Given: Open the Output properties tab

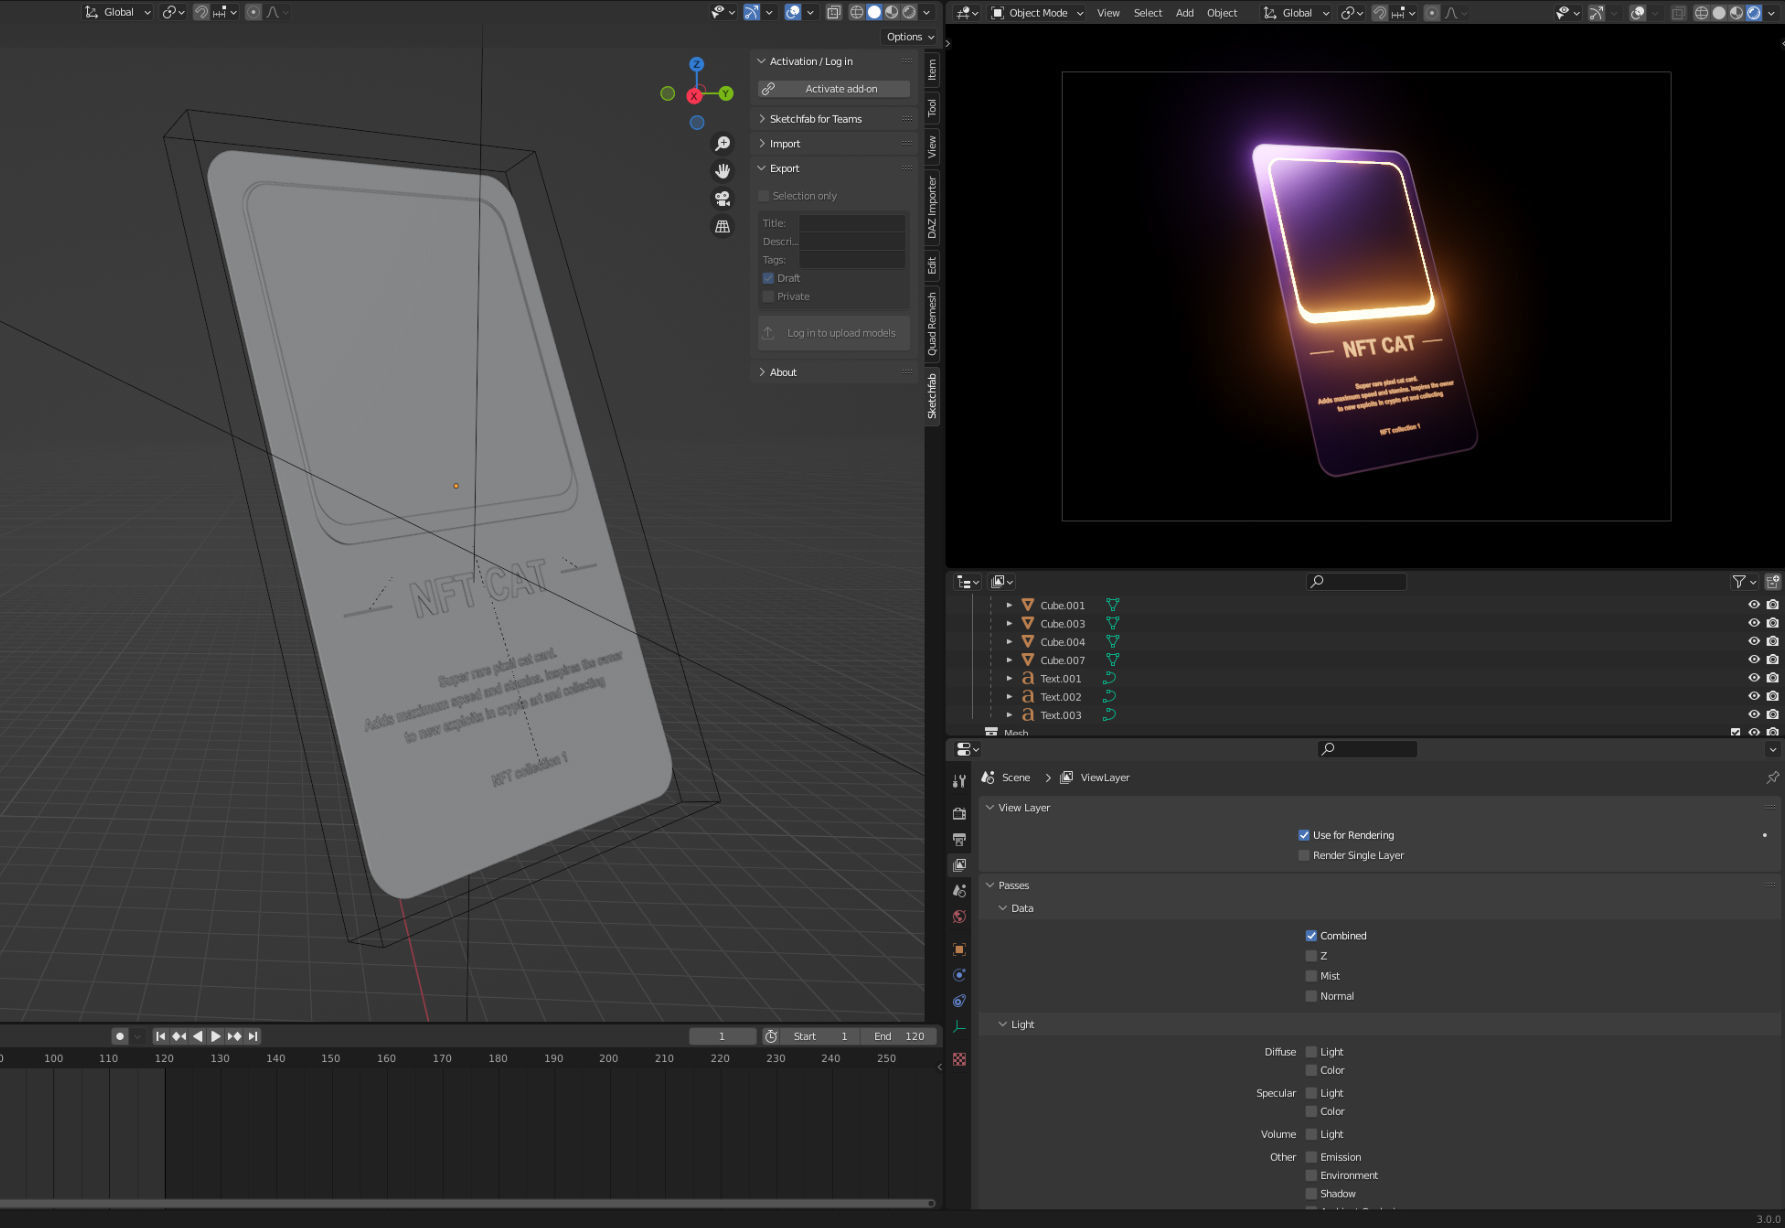Looking at the screenshot, I should pyautogui.click(x=959, y=840).
